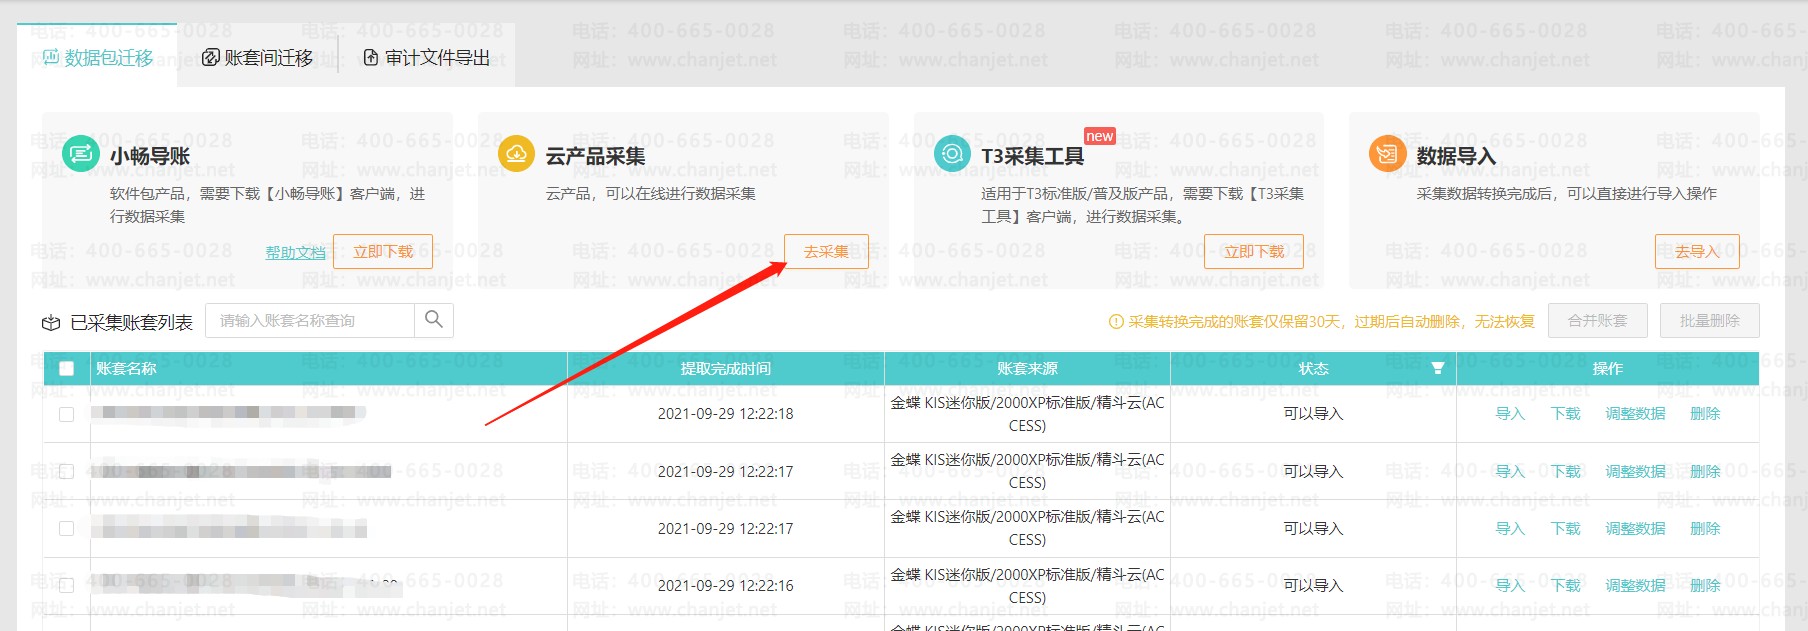Click the 账套来源 cell in the 12:22:18 row
Image resolution: width=1808 pixels, height=631 pixels.
click(1027, 414)
